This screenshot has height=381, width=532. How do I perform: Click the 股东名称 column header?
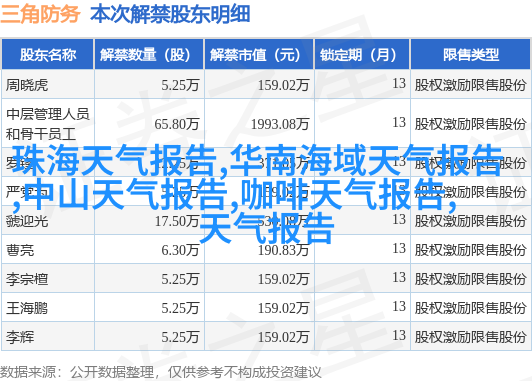coord(48,55)
